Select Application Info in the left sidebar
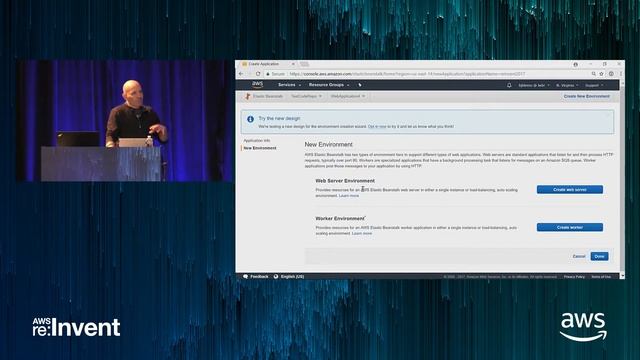 point(257,140)
